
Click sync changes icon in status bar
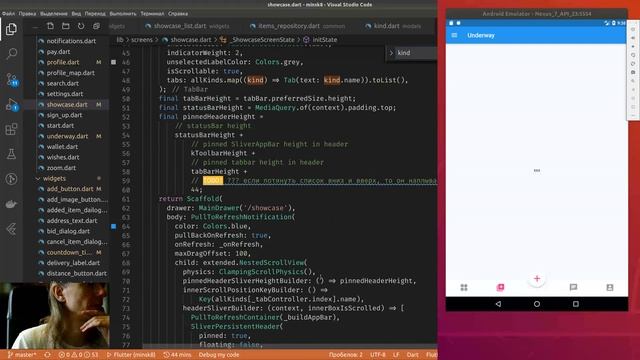[x=47, y=355]
